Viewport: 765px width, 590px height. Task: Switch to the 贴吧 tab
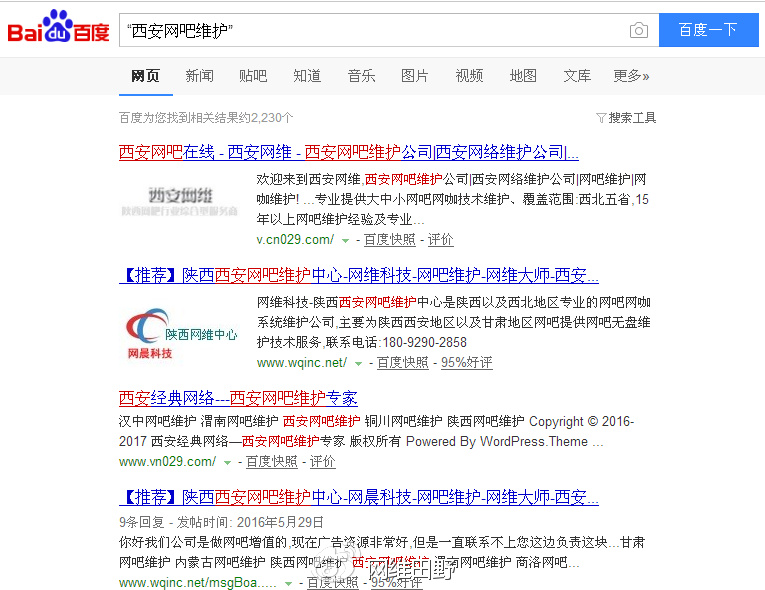click(x=253, y=76)
